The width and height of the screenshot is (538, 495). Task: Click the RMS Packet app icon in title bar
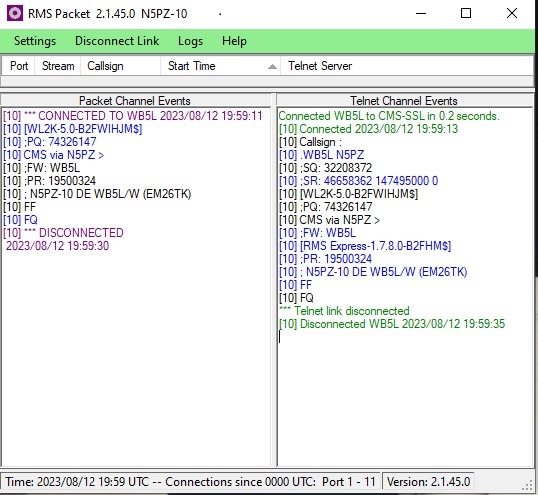tap(15, 14)
